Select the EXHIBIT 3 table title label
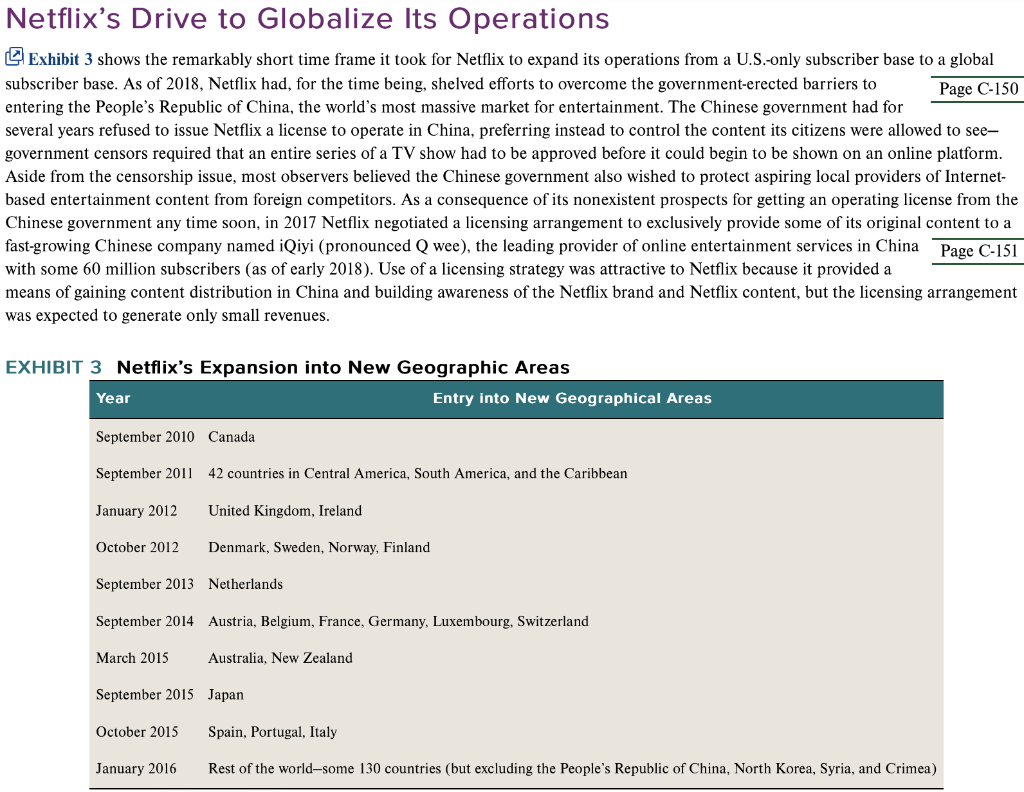The width and height of the screenshot is (1024, 792). pyautogui.click(x=54, y=368)
